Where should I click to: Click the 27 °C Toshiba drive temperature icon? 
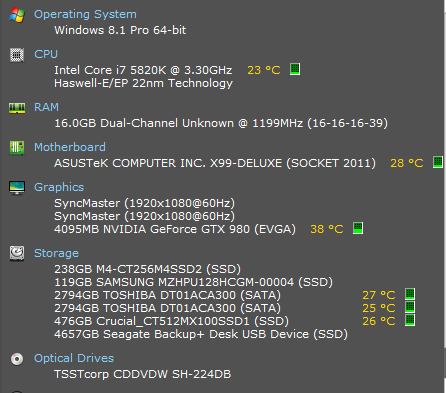point(410,294)
